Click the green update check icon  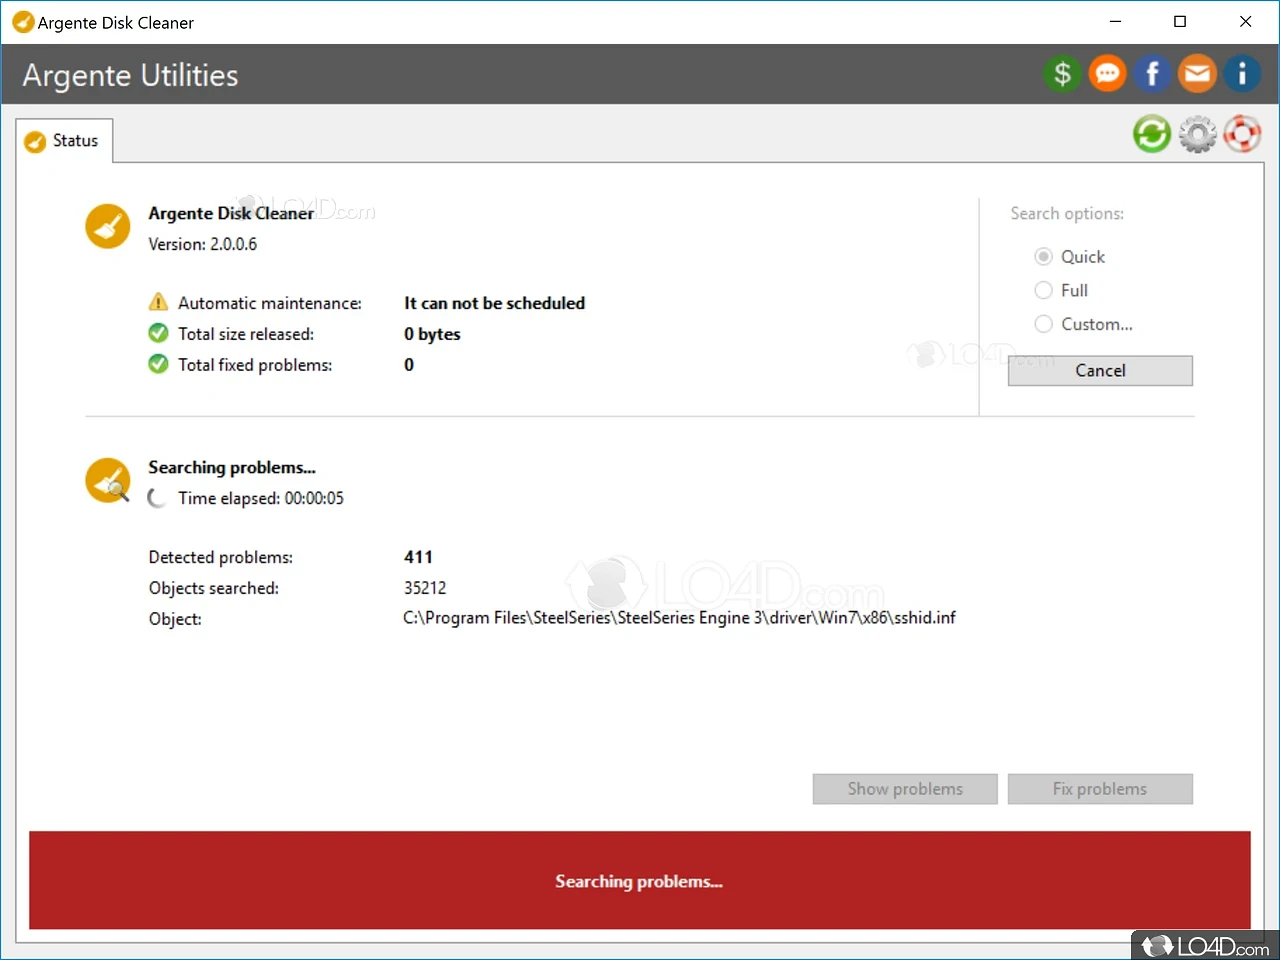(1151, 133)
